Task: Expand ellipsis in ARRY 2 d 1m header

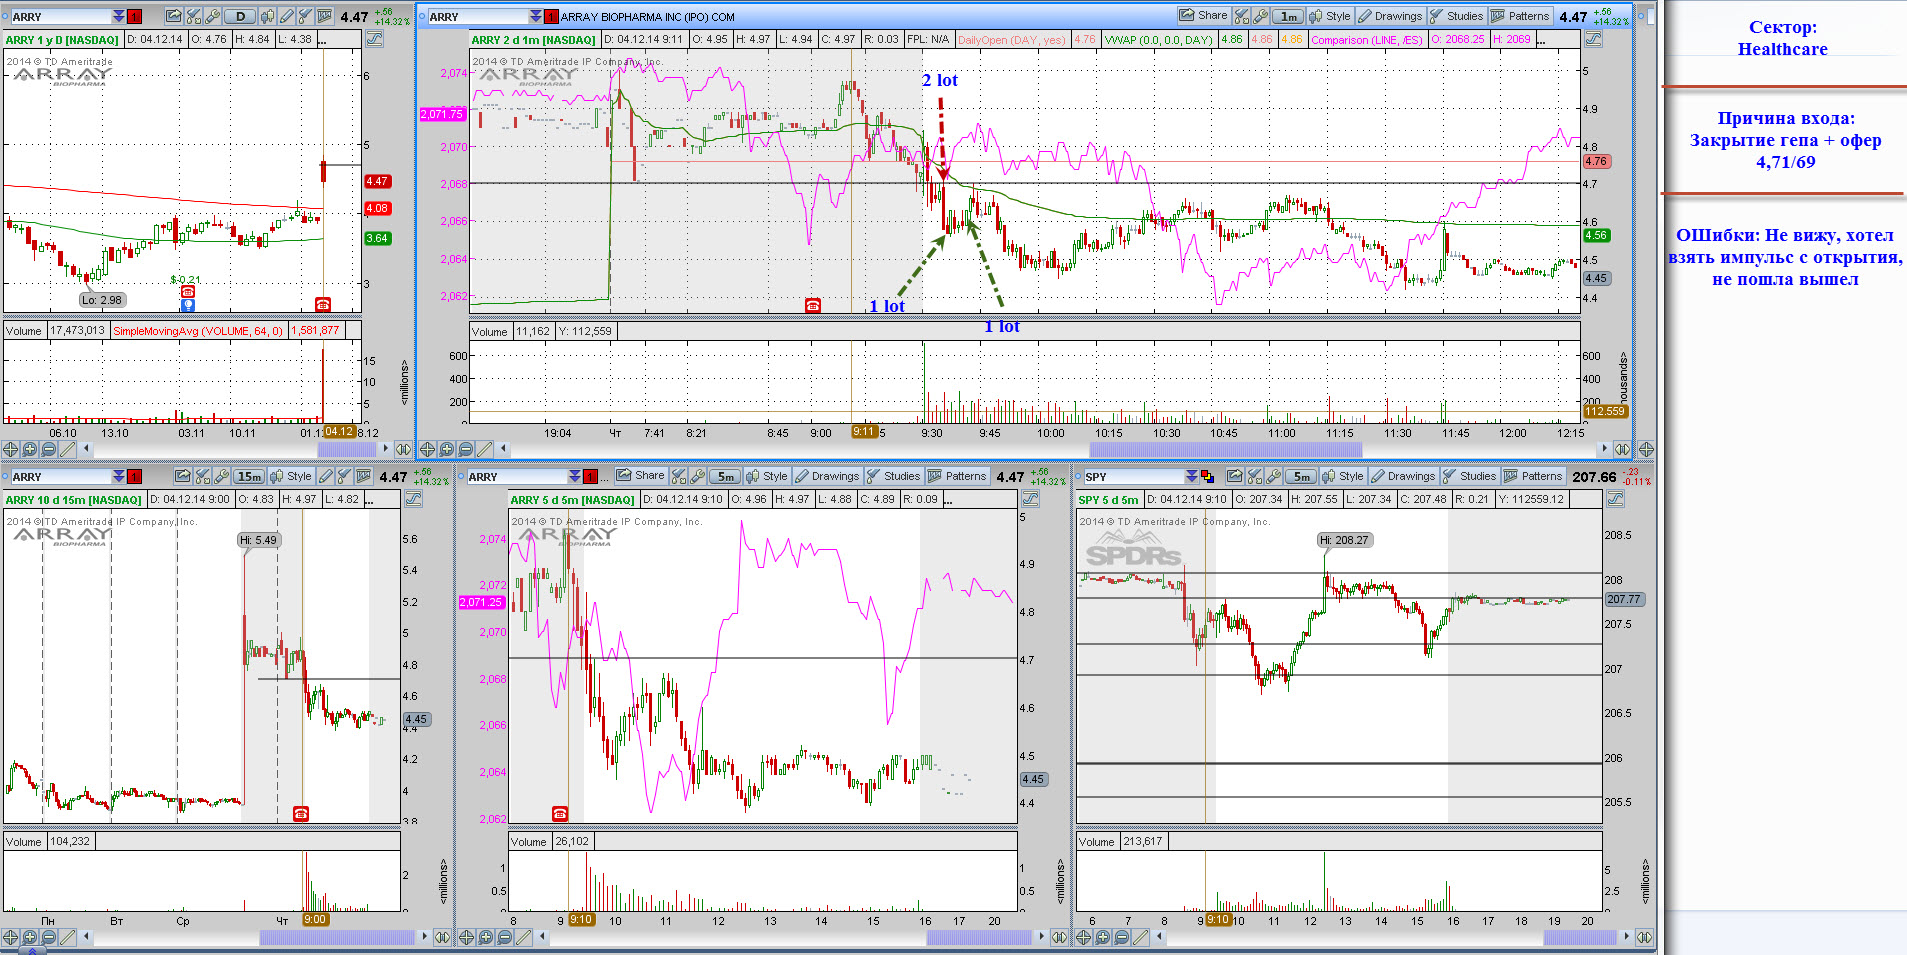Action: [x=1541, y=40]
